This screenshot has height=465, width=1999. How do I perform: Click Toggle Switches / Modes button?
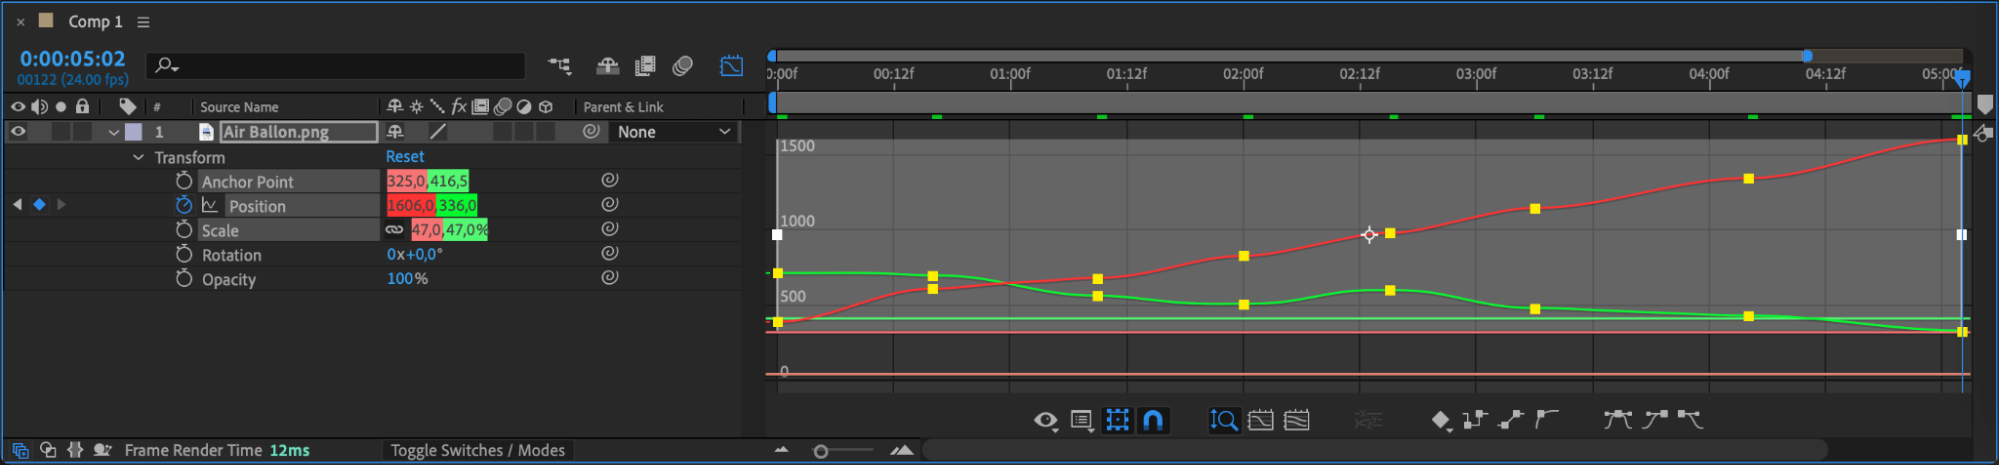477,451
